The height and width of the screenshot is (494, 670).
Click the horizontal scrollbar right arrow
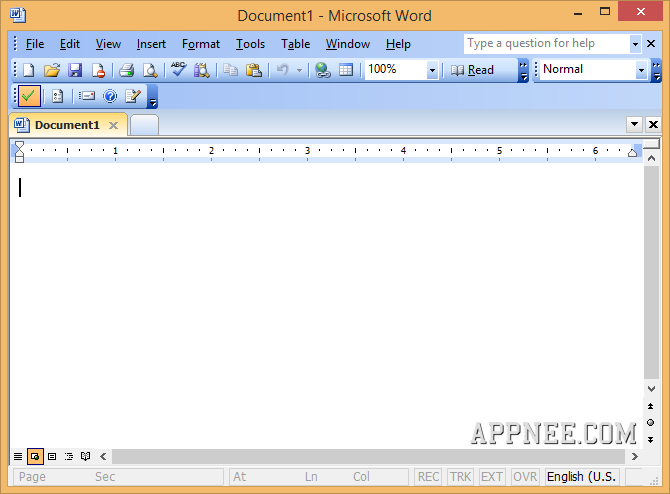635,456
